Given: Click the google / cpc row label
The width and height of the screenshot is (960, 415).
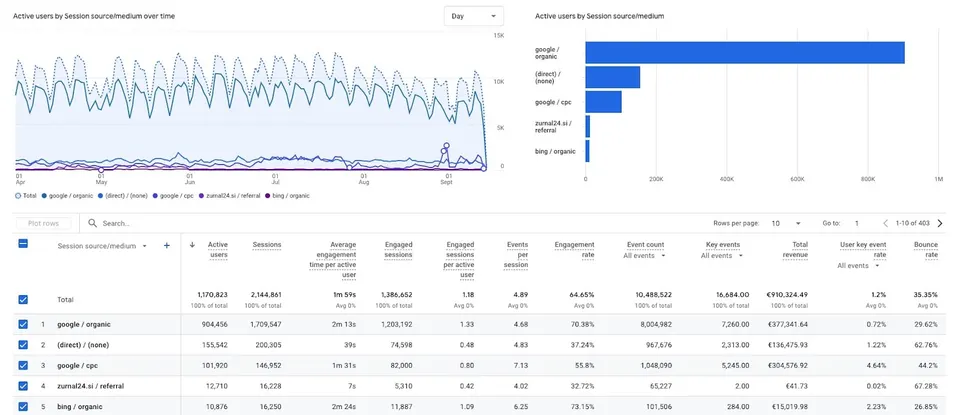Looking at the screenshot, I should [x=77, y=365].
